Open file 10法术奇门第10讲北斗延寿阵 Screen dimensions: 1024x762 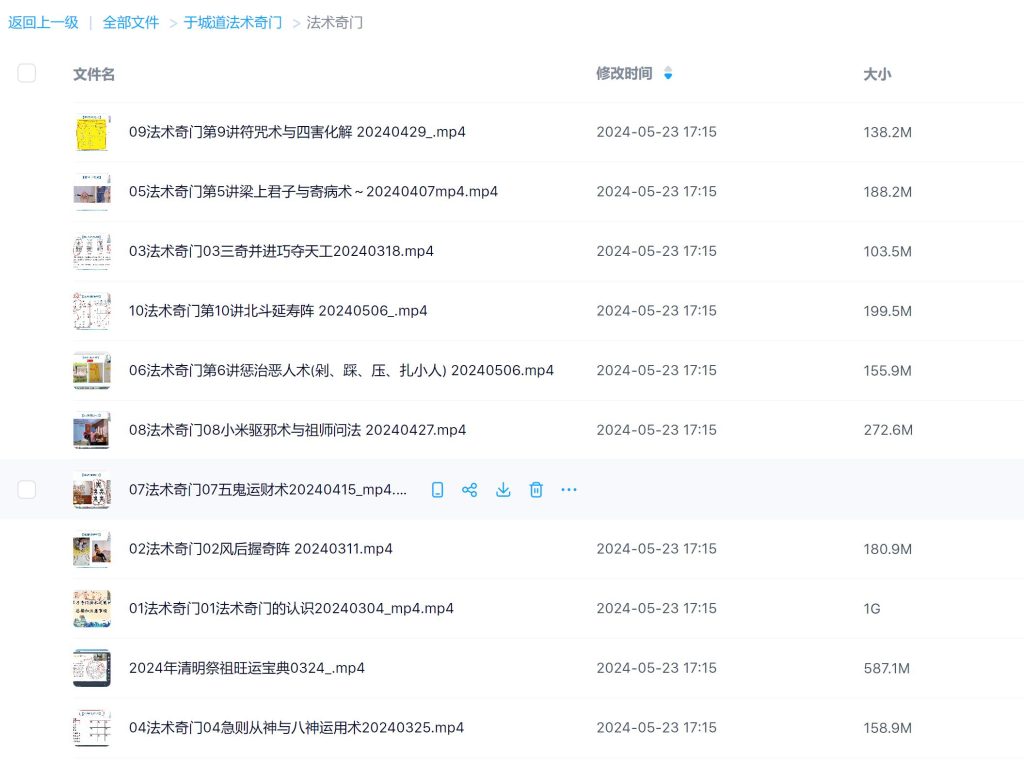[278, 311]
